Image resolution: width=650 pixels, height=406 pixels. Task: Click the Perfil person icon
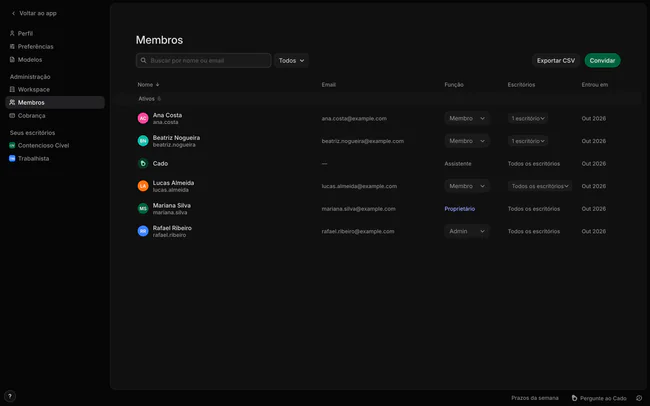click(12, 33)
